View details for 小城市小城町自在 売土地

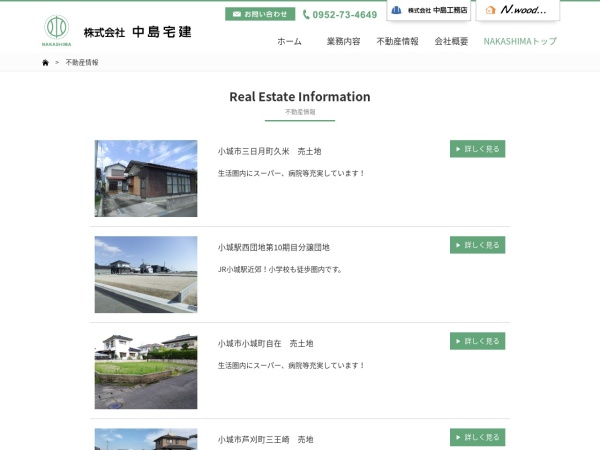click(478, 341)
